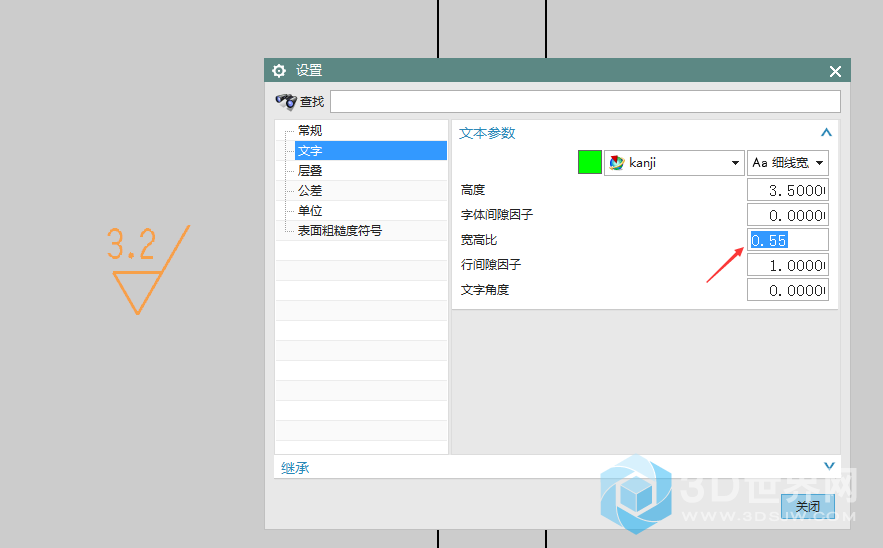Open the kanji font dropdown
This screenshot has width=883, height=548.
[674, 163]
